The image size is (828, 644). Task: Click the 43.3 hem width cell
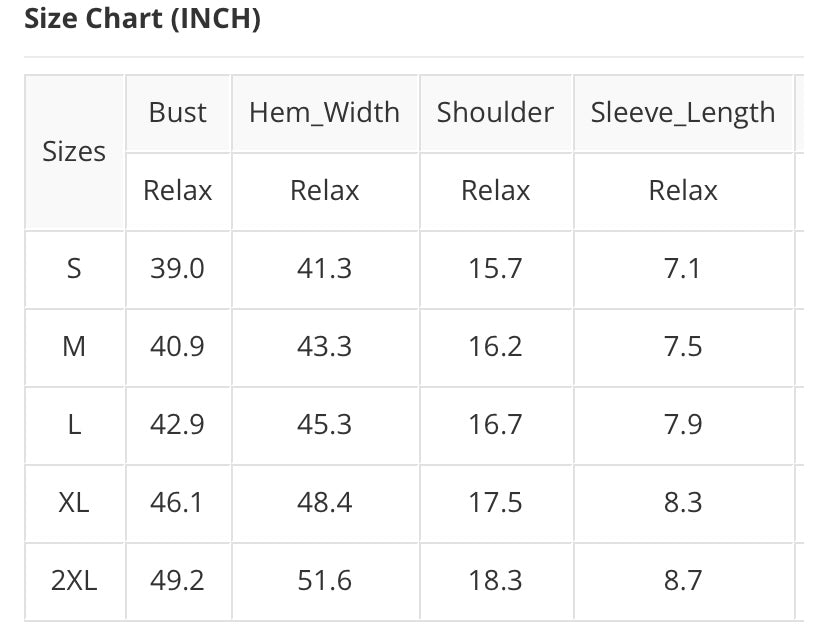point(324,346)
